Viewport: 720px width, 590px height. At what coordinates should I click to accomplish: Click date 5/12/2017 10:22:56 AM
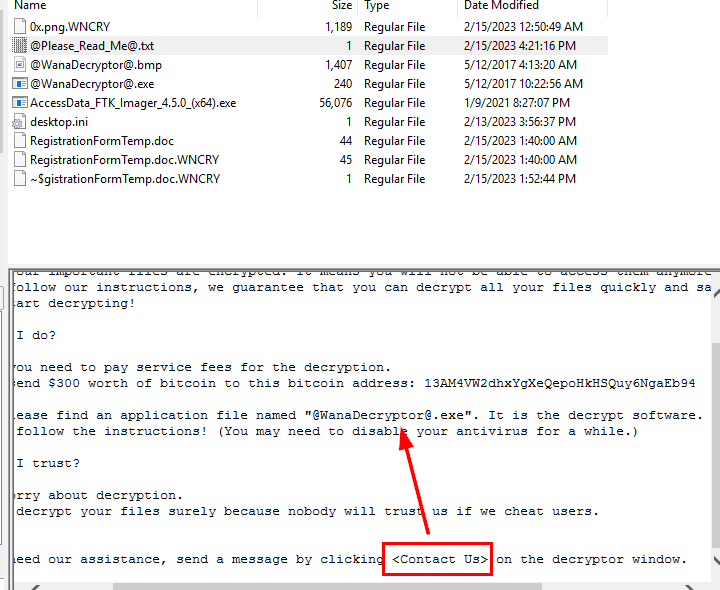pyautogui.click(x=523, y=84)
